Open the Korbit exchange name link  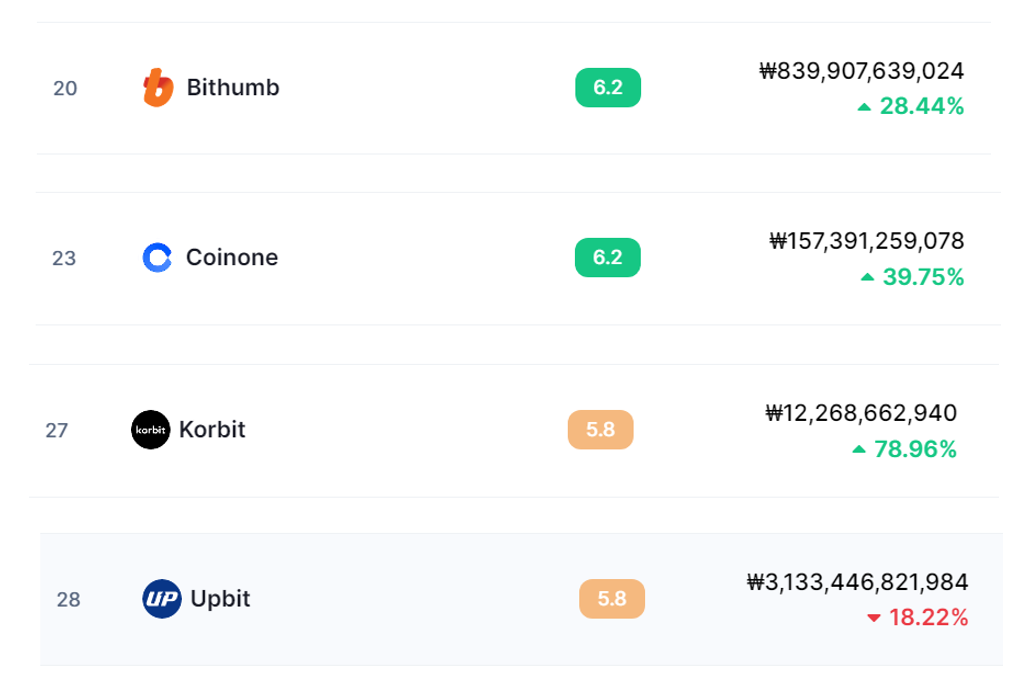(212, 430)
